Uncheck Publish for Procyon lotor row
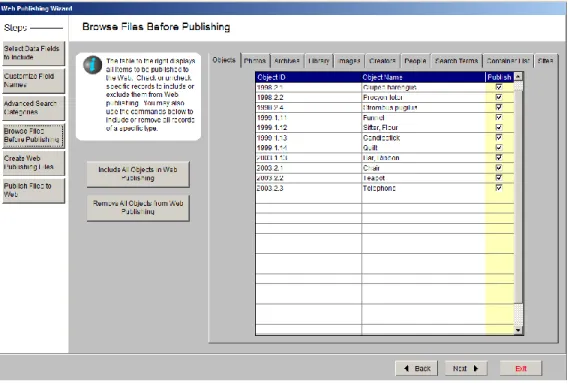Viewport: 570px width, 384px height. 499,97
